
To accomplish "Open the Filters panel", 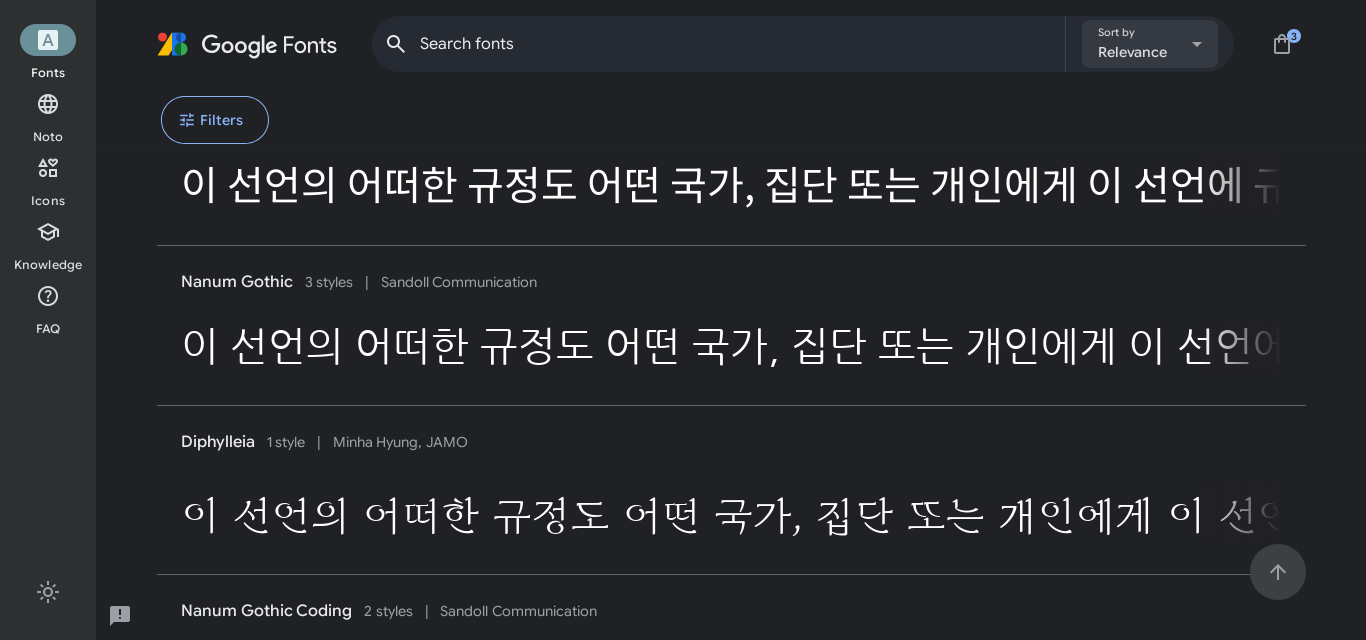I will coord(215,120).
